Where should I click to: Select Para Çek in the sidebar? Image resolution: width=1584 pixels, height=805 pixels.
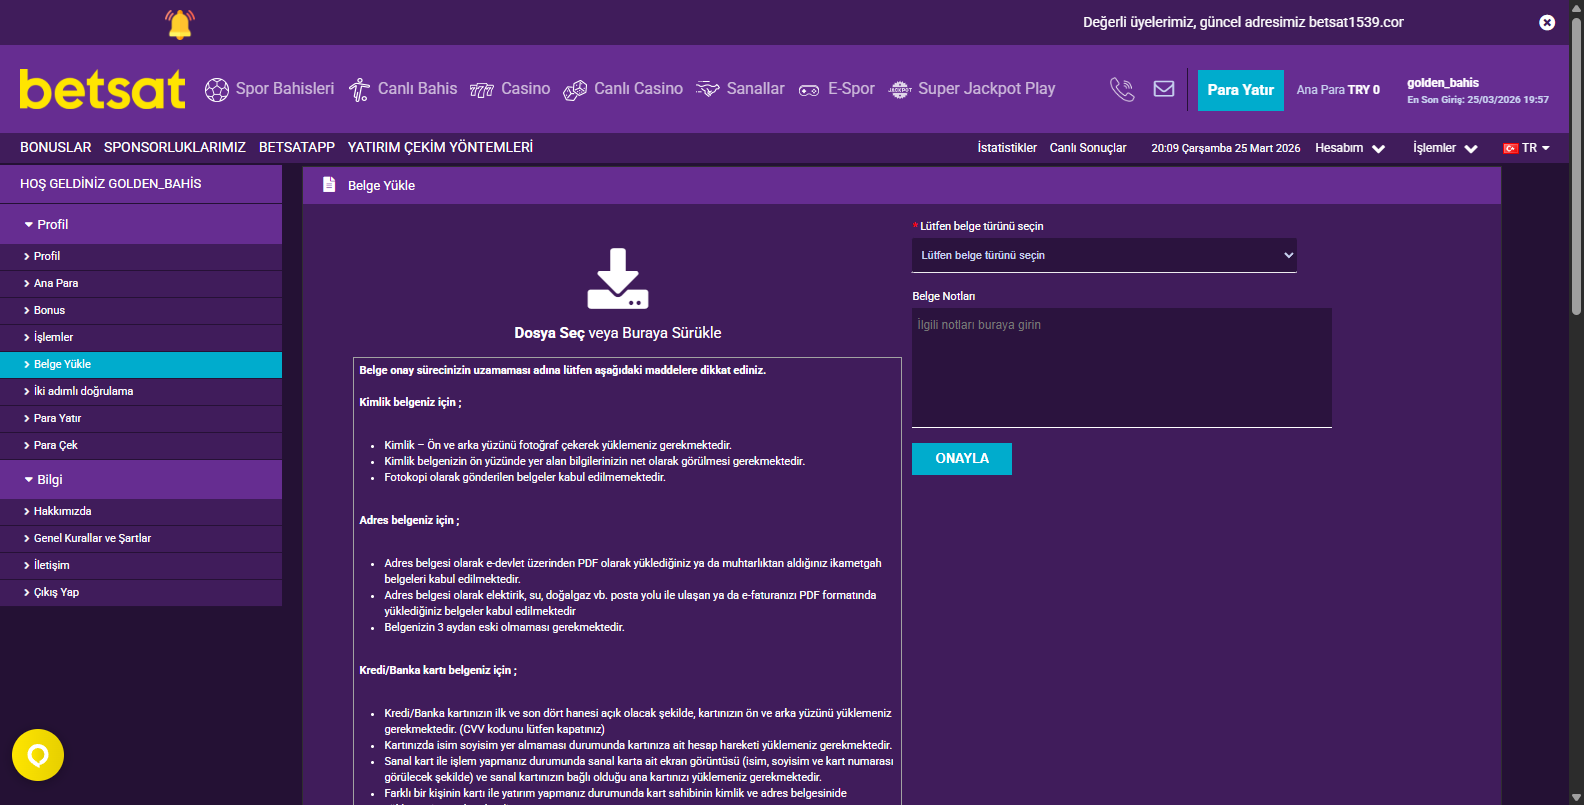(141, 446)
